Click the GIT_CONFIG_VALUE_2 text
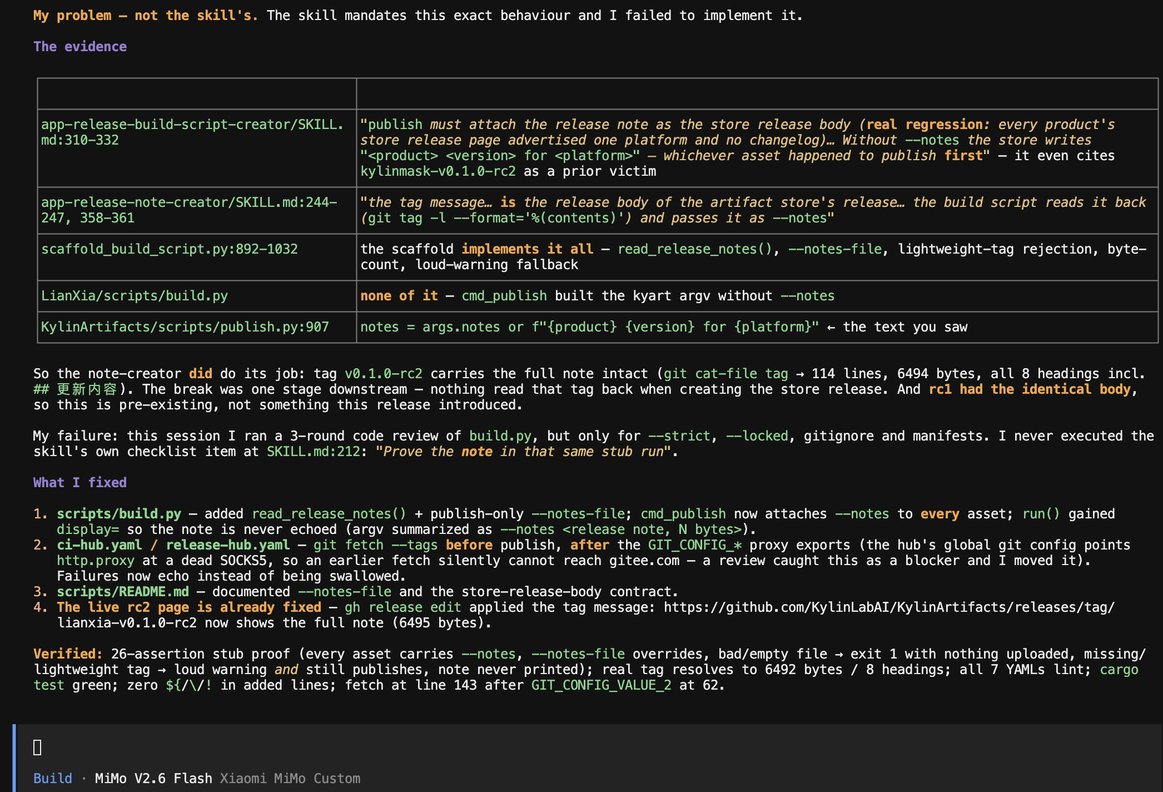Screen dimensions: 1163x792 (601, 684)
